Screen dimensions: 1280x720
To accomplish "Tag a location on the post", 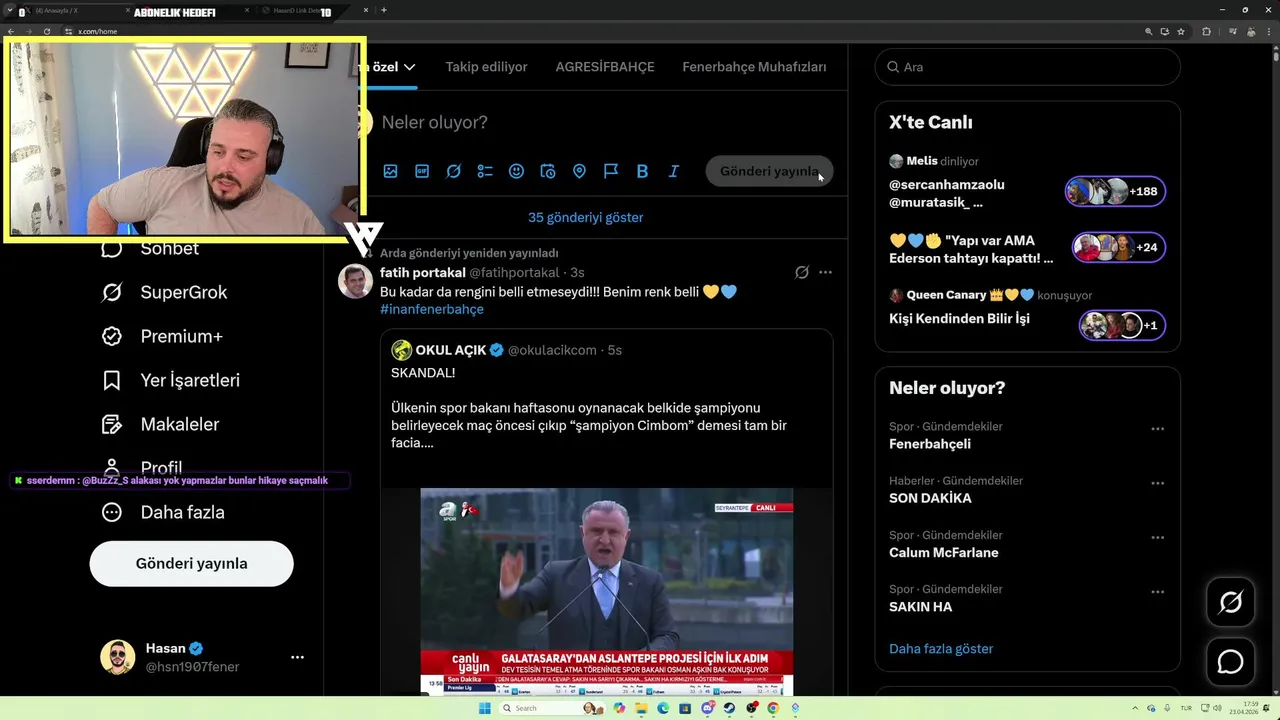I will click(579, 171).
